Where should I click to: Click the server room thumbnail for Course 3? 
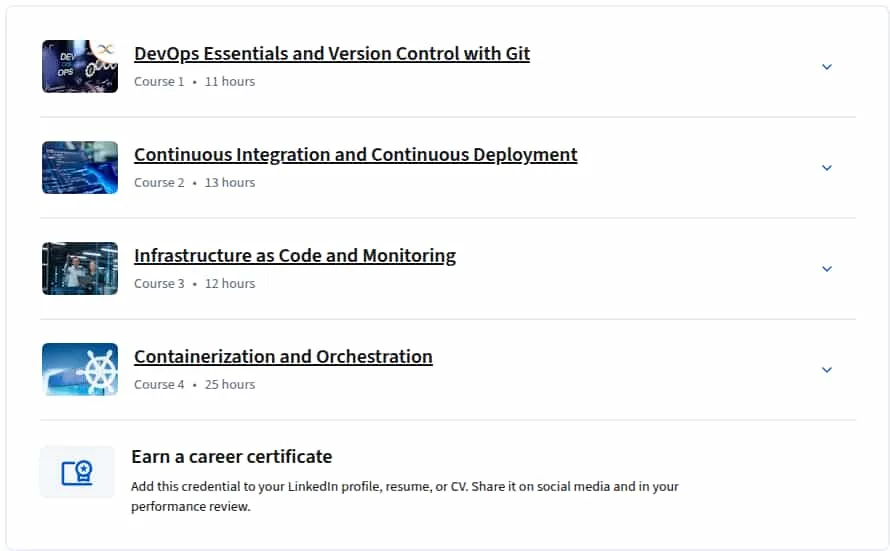[x=80, y=268]
